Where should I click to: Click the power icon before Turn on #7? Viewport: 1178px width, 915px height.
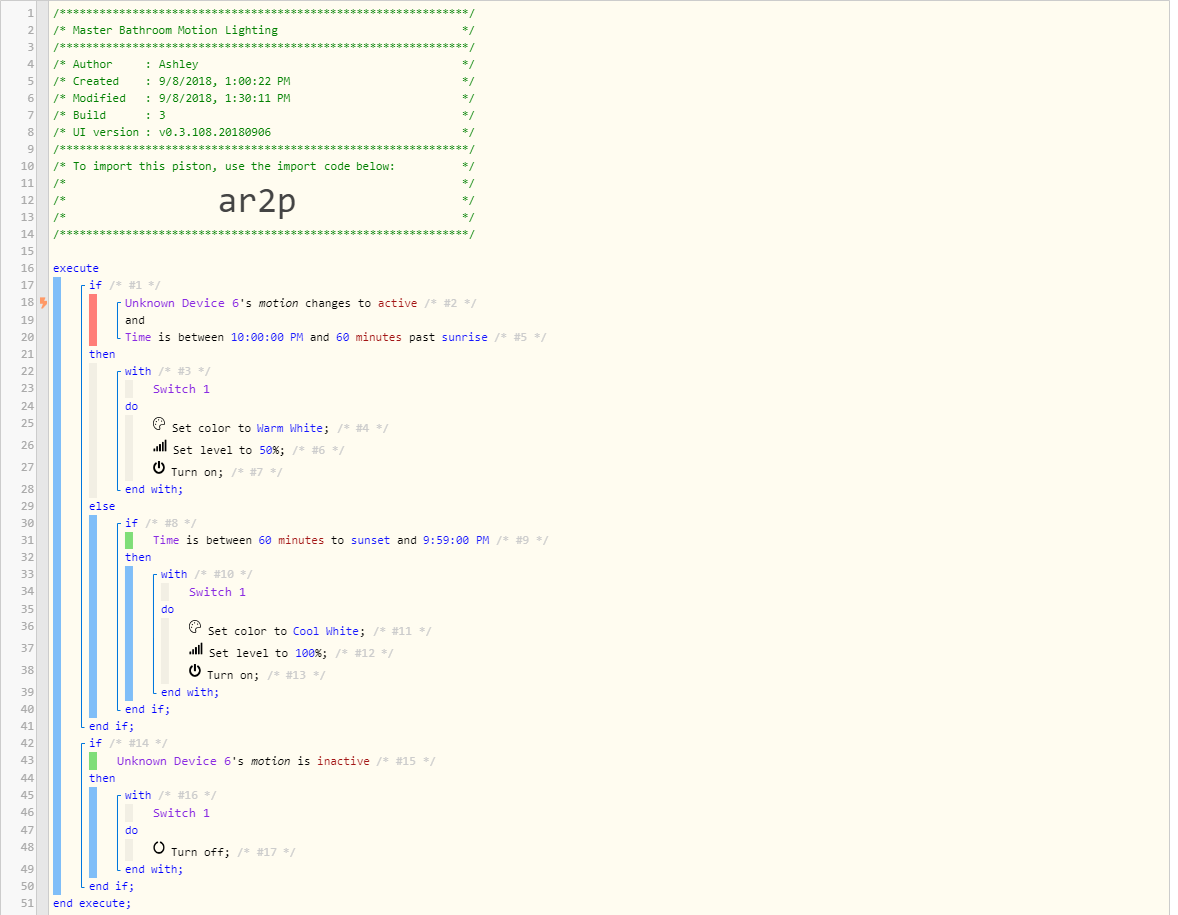pyautogui.click(x=159, y=467)
